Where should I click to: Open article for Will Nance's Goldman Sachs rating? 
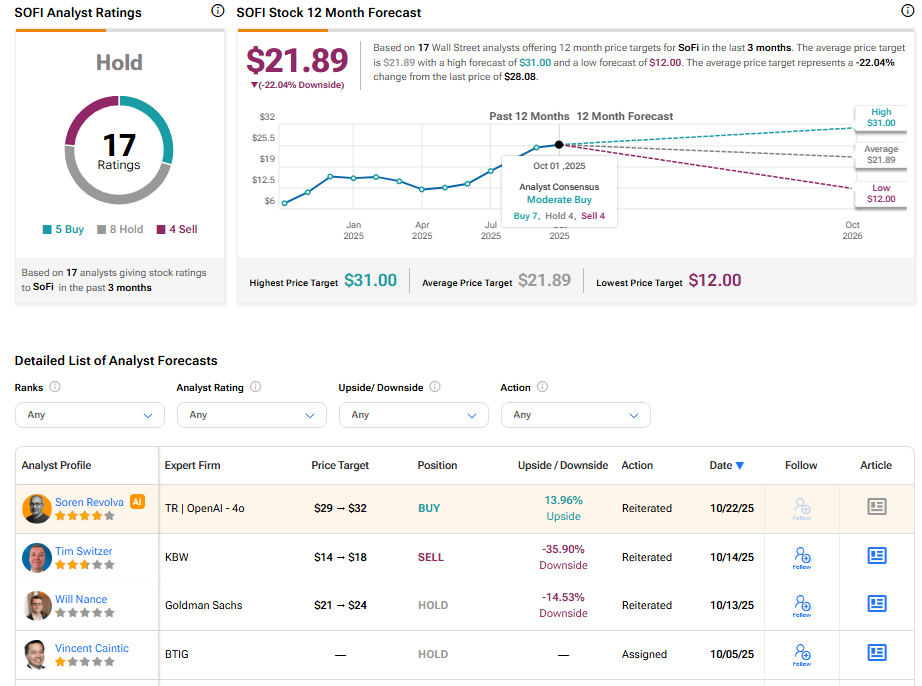point(876,604)
